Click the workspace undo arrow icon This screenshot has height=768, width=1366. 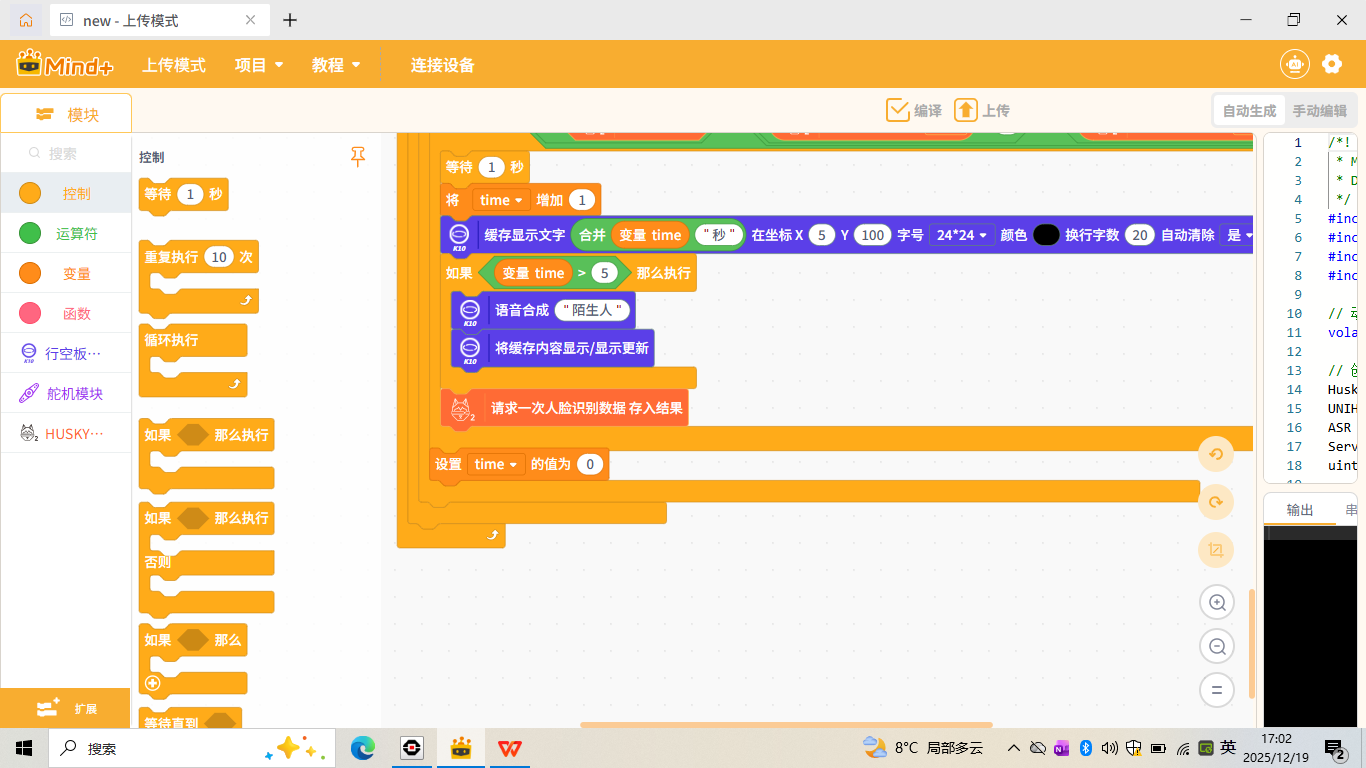pyautogui.click(x=1216, y=453)
